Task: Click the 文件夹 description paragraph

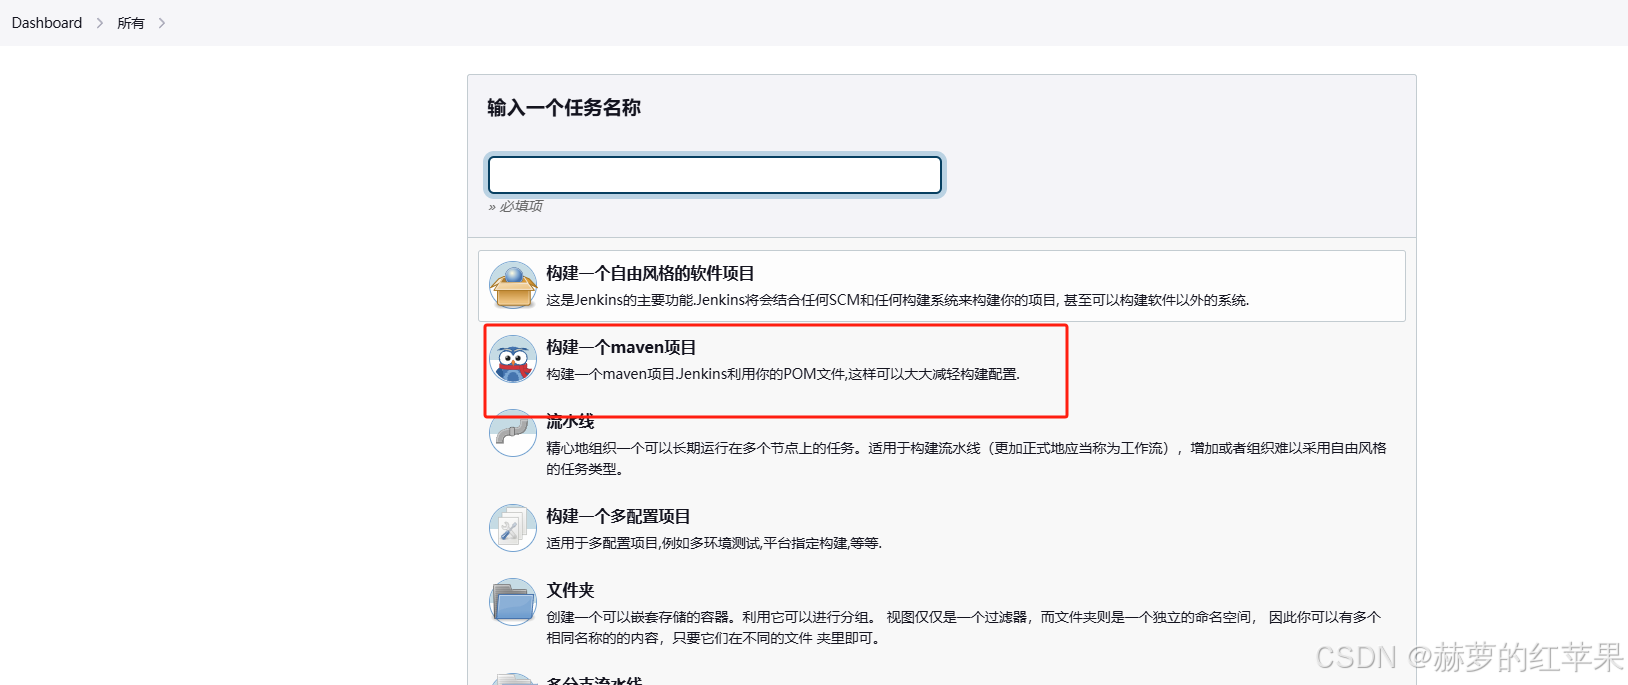Action: pos(964,627)
